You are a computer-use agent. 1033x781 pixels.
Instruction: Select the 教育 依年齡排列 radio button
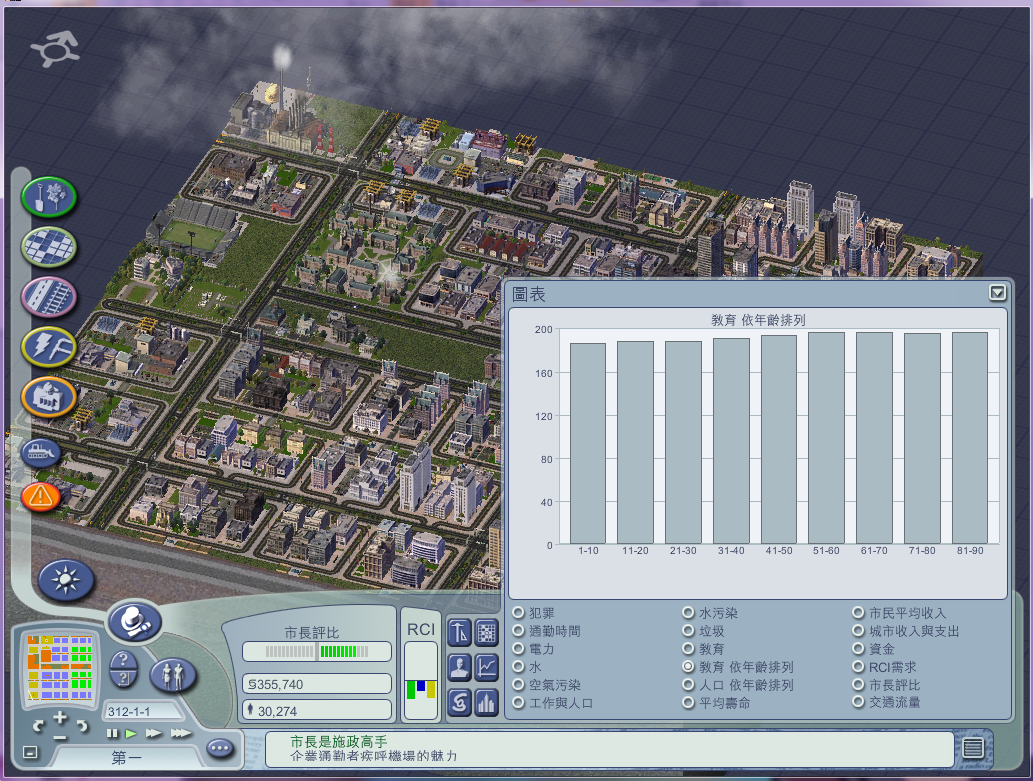click(x=688, y=667)
